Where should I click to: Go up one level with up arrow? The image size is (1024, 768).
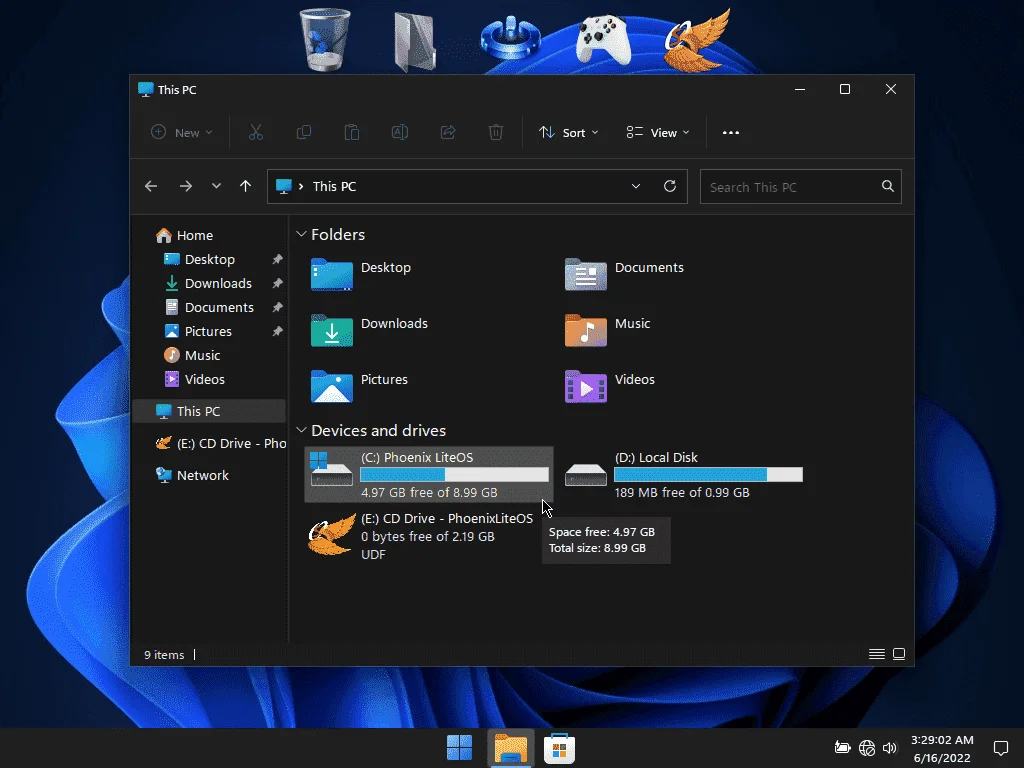pos(245,186)
